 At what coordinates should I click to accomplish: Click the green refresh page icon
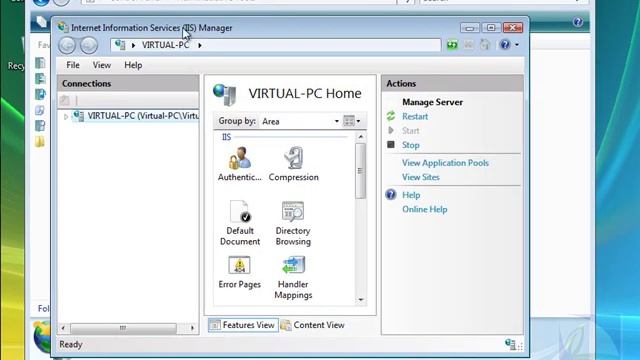click(x=452, y=44)
